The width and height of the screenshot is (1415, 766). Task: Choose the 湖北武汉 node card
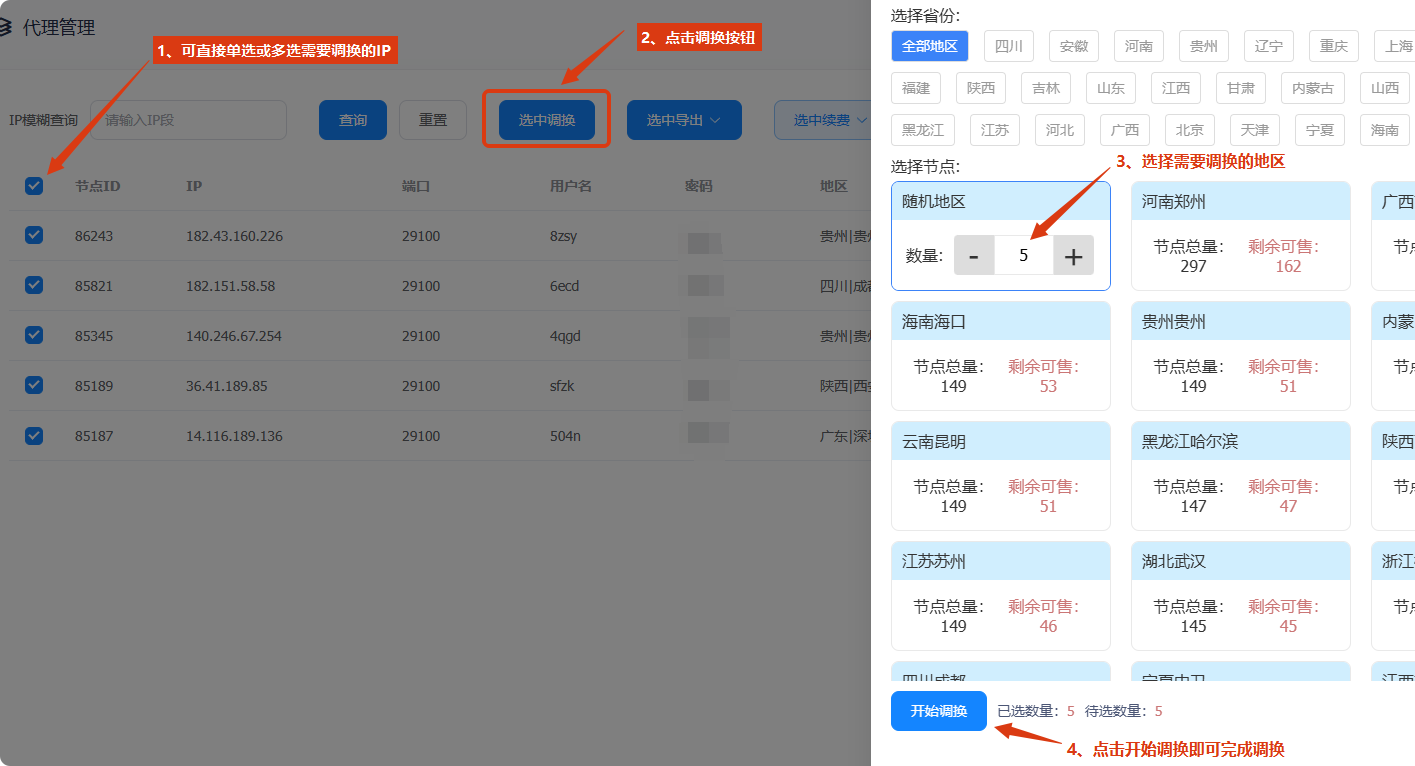point(1241,596)
